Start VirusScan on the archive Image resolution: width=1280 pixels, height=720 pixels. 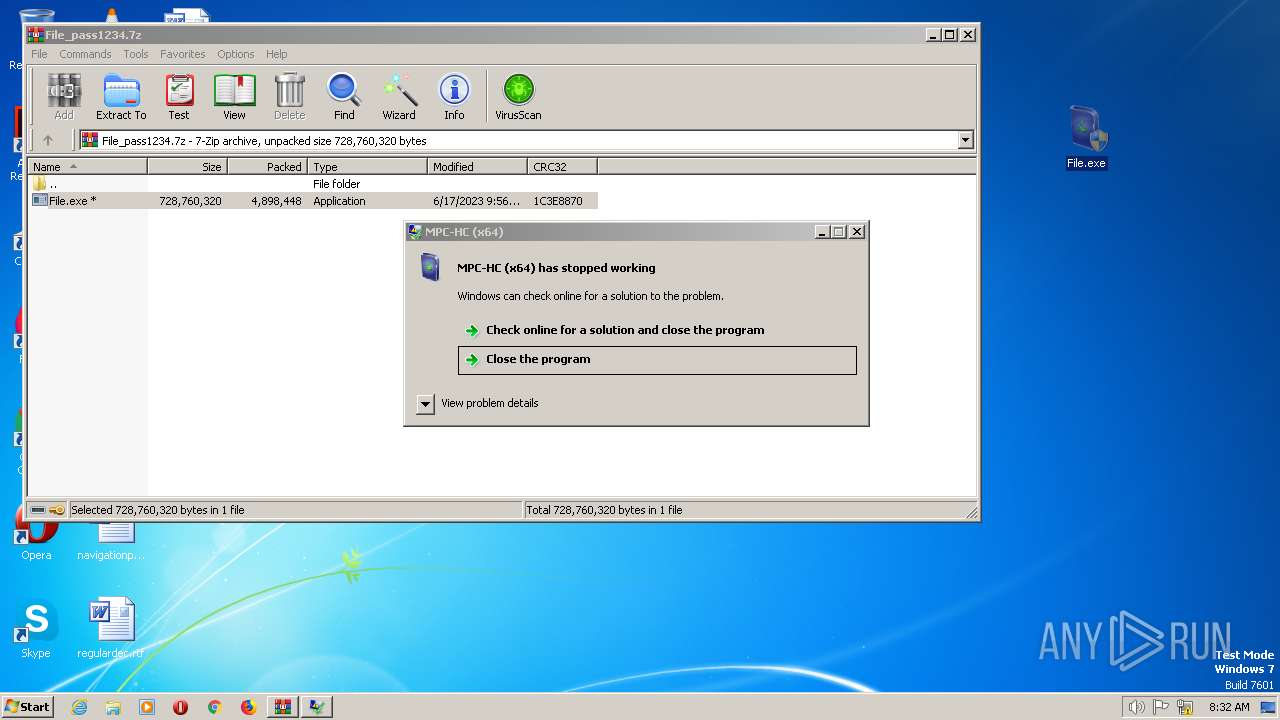tap(518, 97)
